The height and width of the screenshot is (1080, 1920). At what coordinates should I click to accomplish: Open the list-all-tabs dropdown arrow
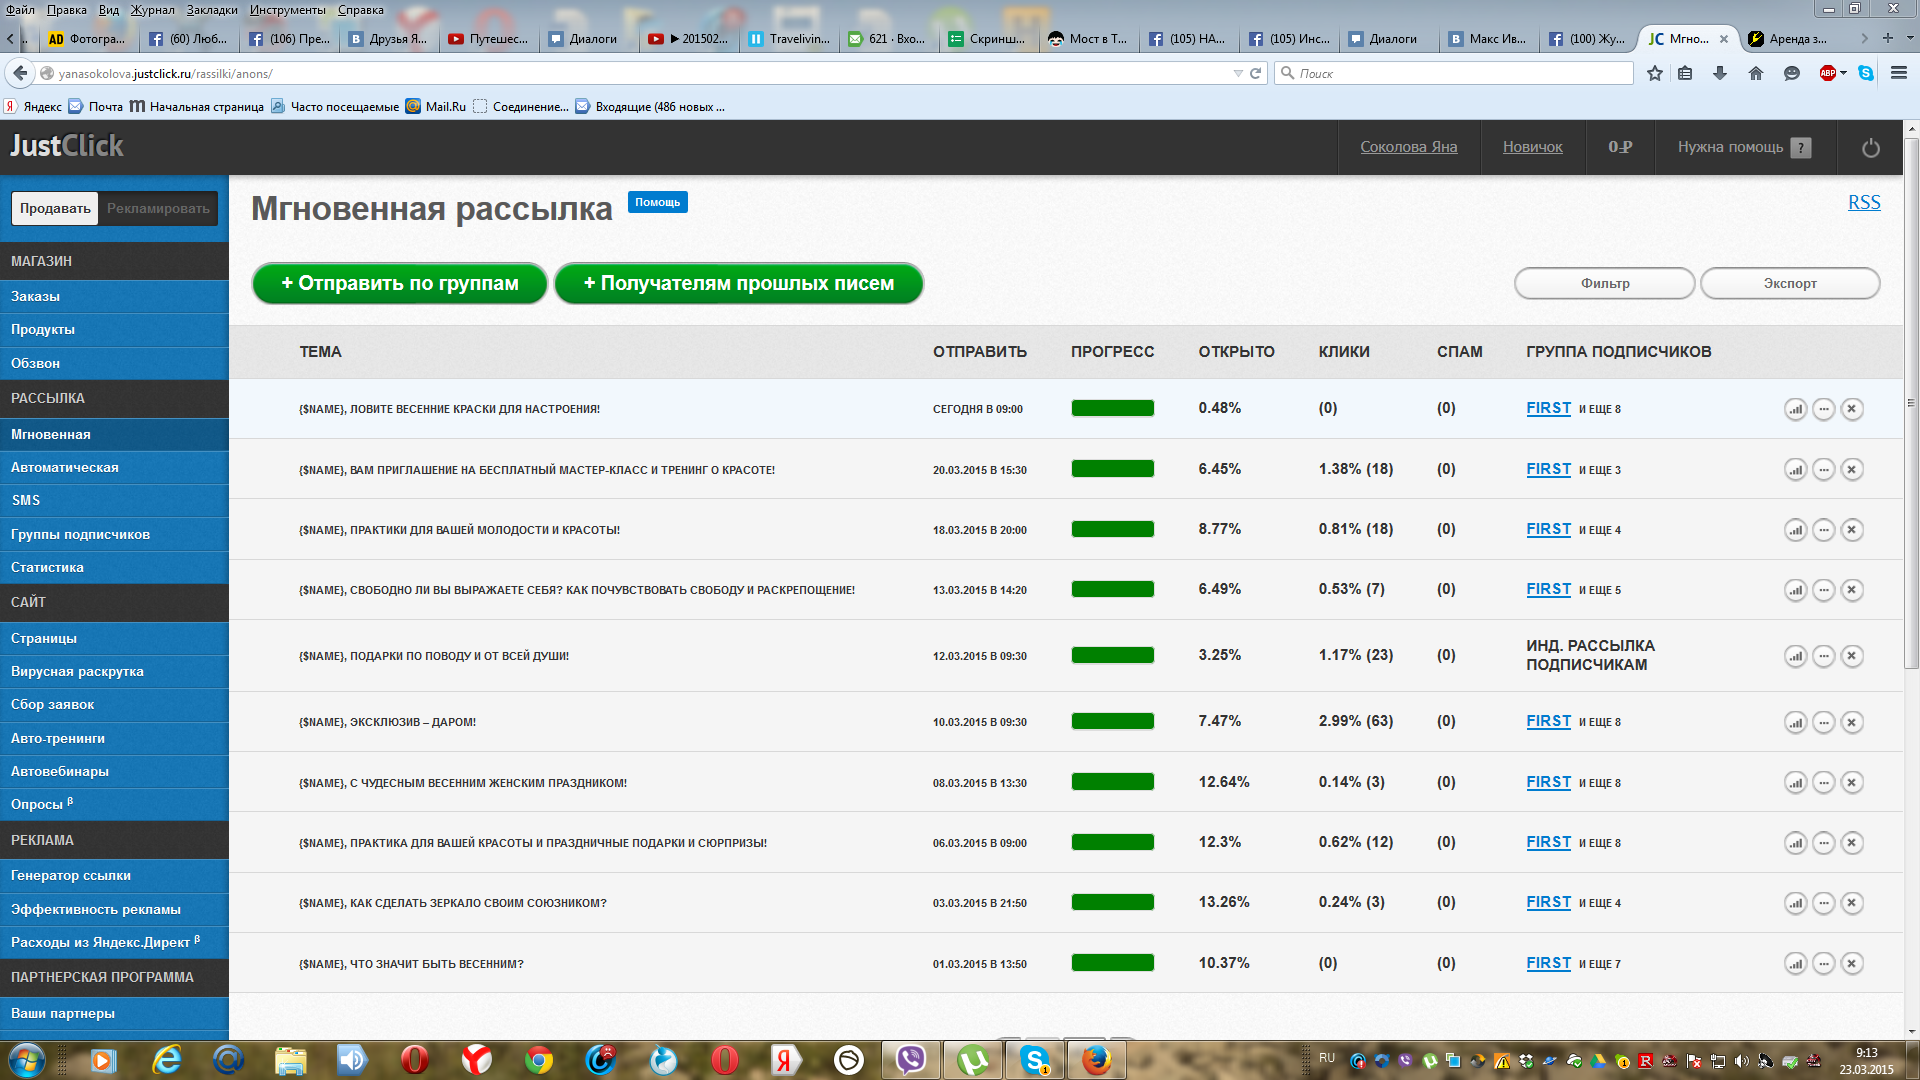(x=1910, y=38)
